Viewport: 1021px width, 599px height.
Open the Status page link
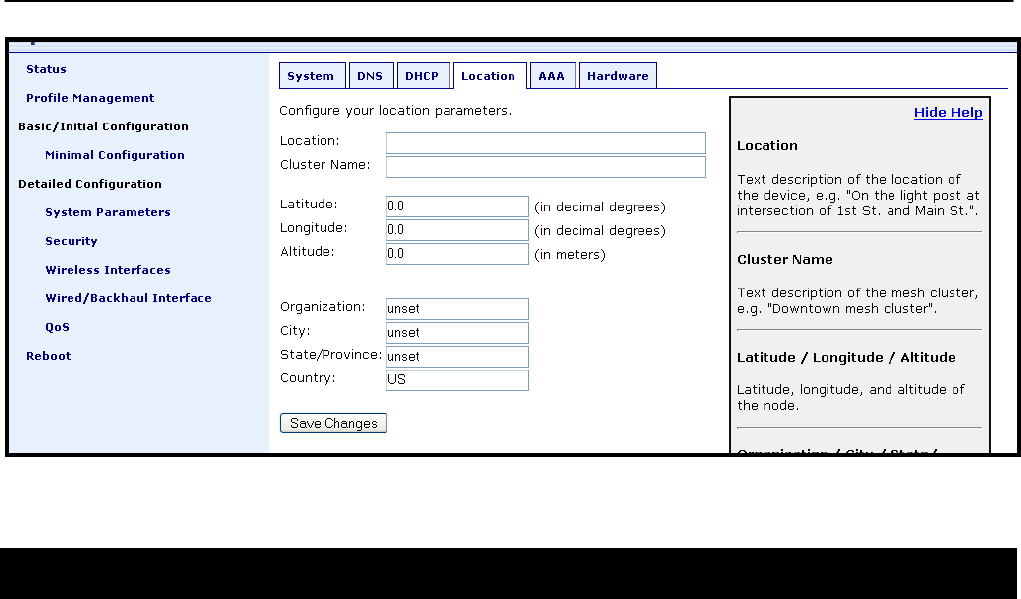click(x=46, y=69)
